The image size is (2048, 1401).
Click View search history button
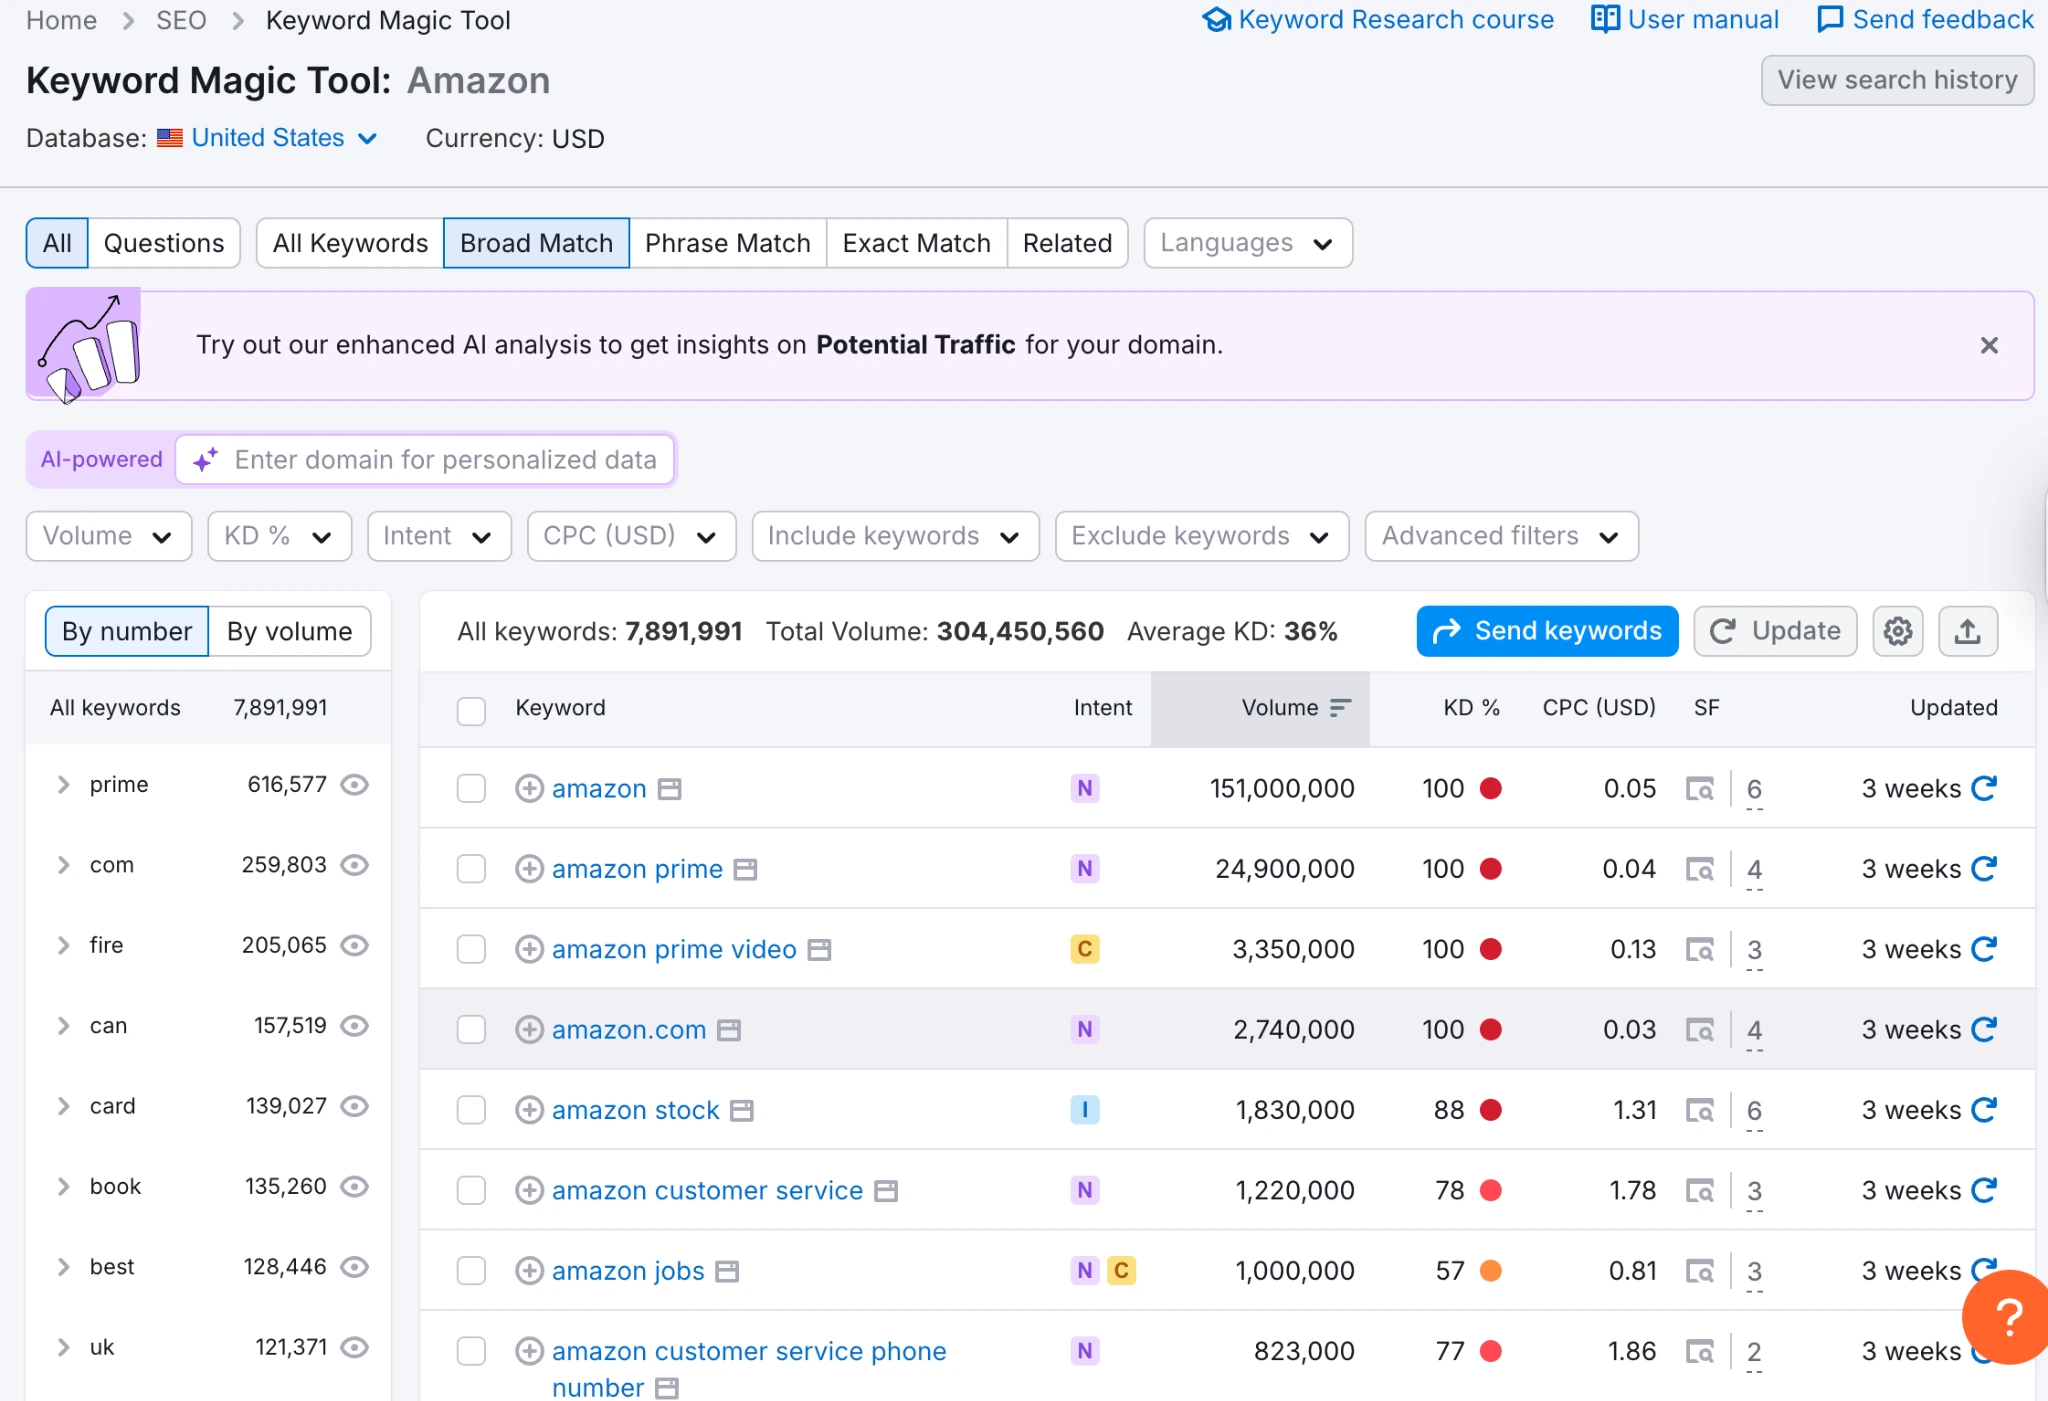point(1898,80)
